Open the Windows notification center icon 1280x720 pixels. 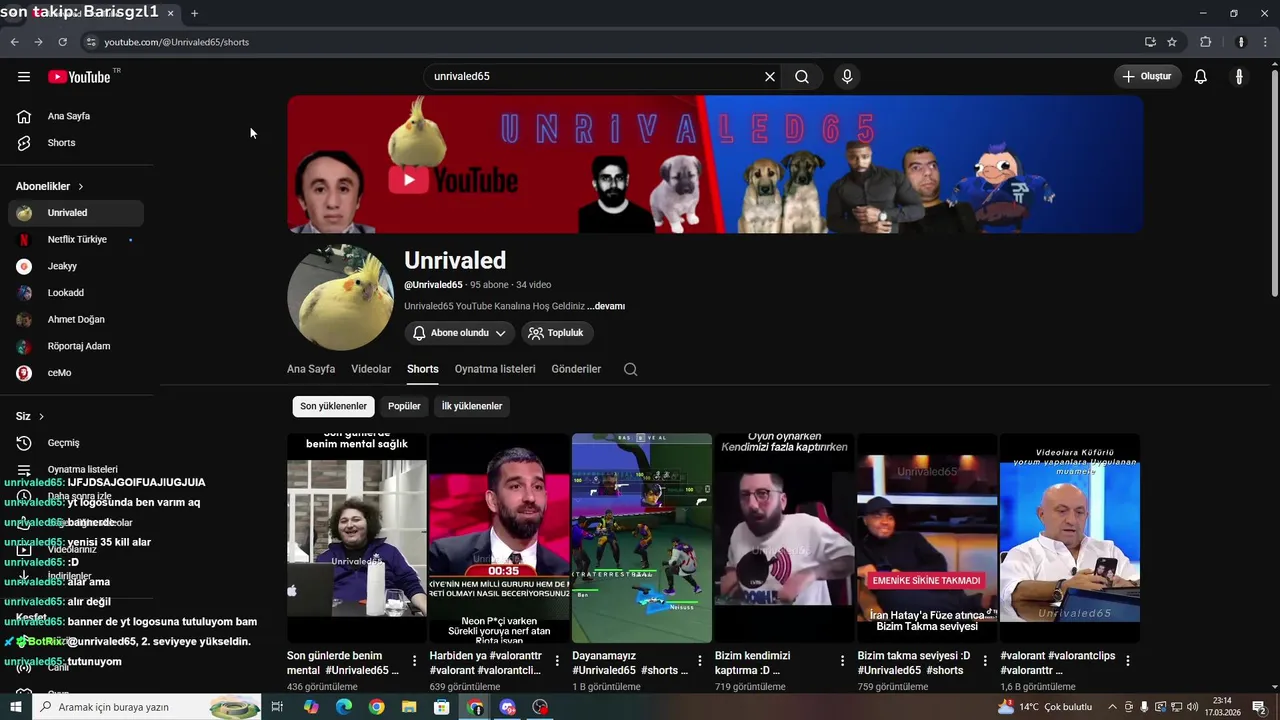pyautogui.click(x=1259, y=707)
